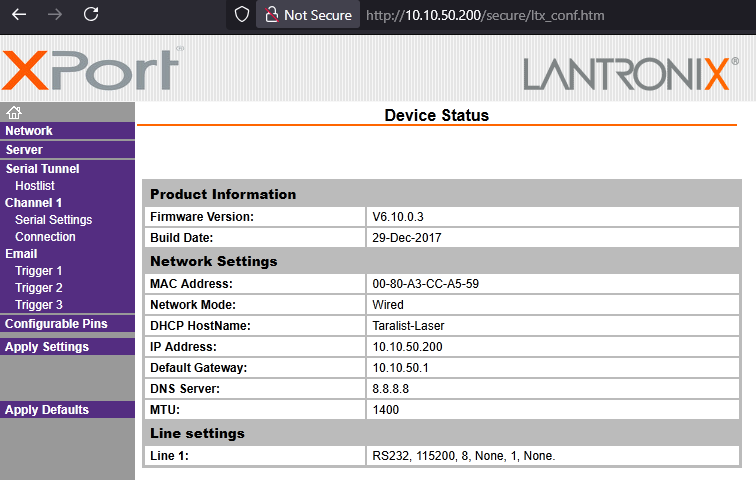Image resolution: width=756 pixels, height=480 pixels.
Task: Click the Build Date label
Action: pos(181,238)
